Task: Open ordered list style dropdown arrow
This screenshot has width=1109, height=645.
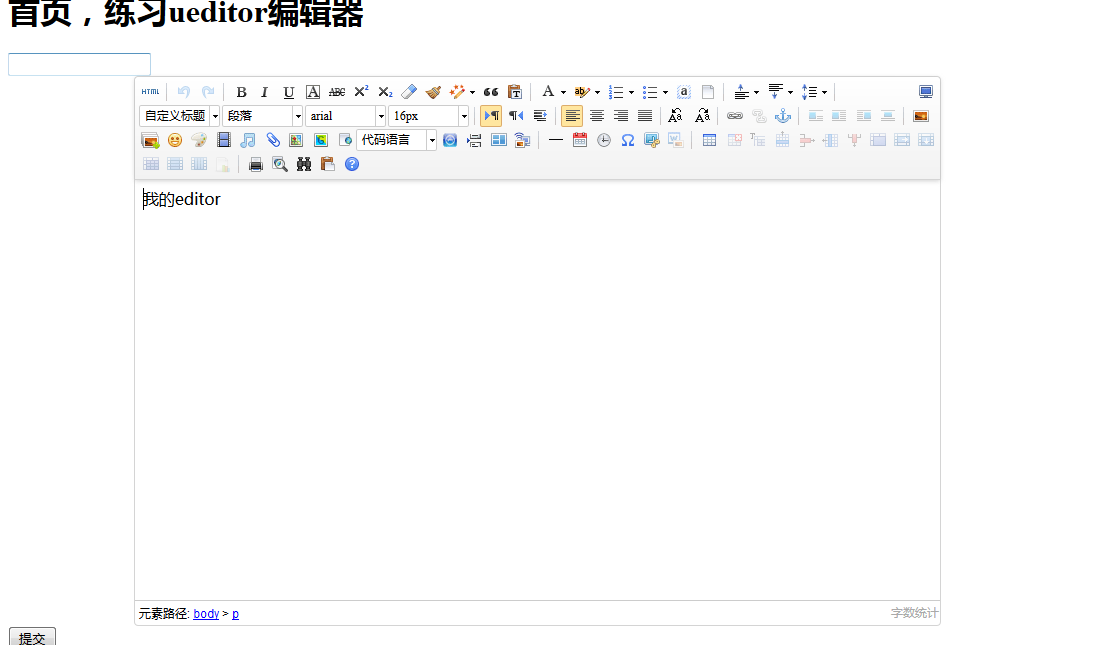Action: coord(631,92)
